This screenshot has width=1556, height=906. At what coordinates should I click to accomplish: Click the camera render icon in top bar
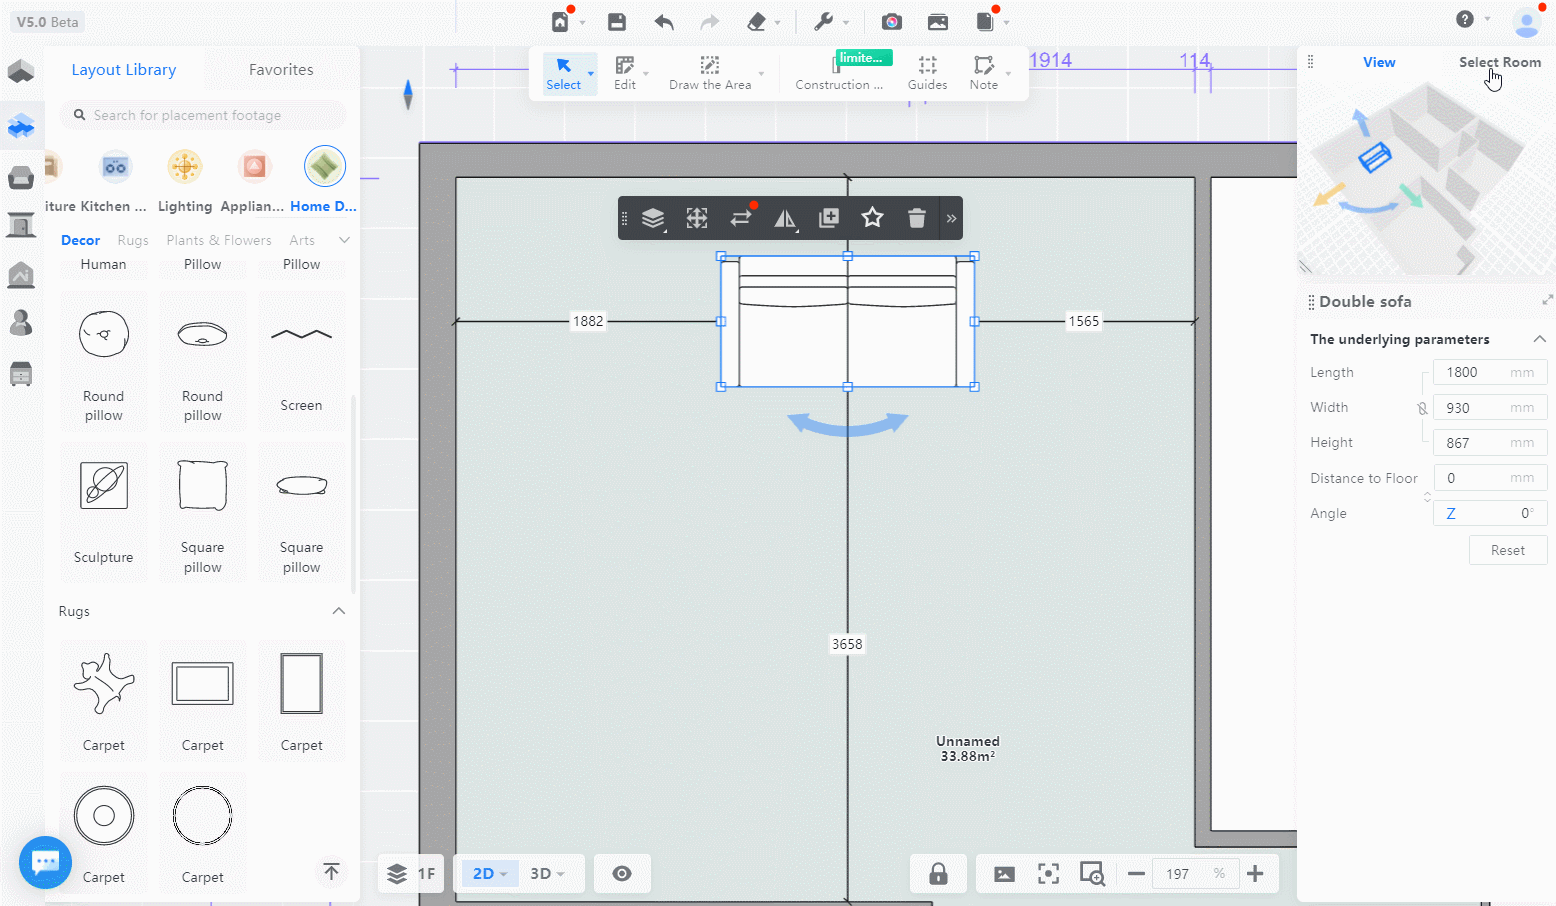point(892,22)
